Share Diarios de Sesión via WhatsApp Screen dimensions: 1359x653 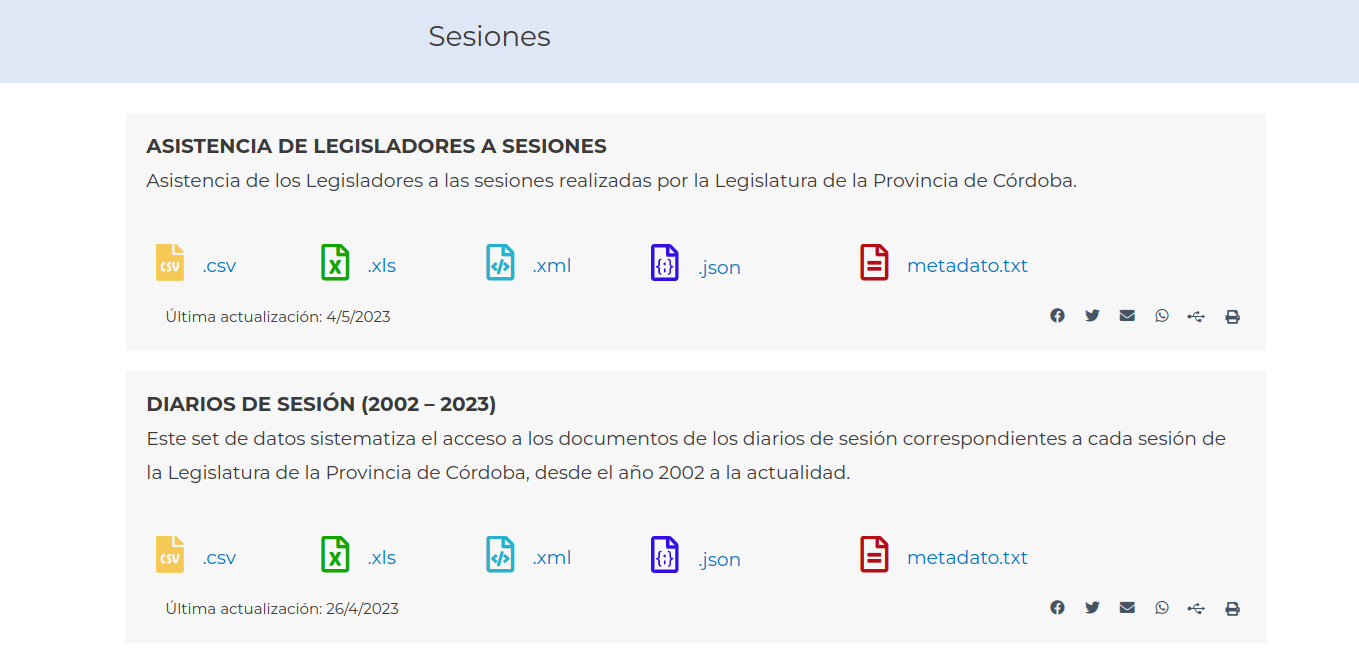1161,608
